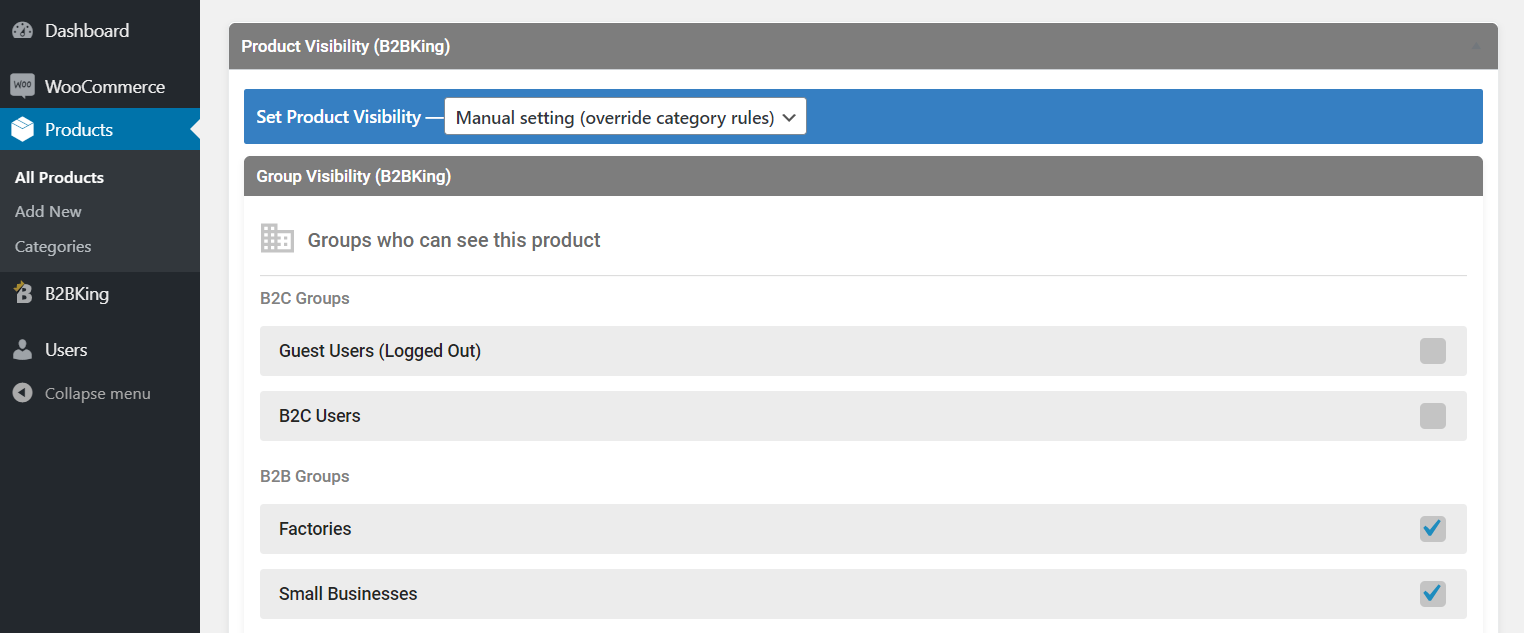
Task: Enable visibility for Guest Users (Logged Out)
Action: tap(1433, 351)
